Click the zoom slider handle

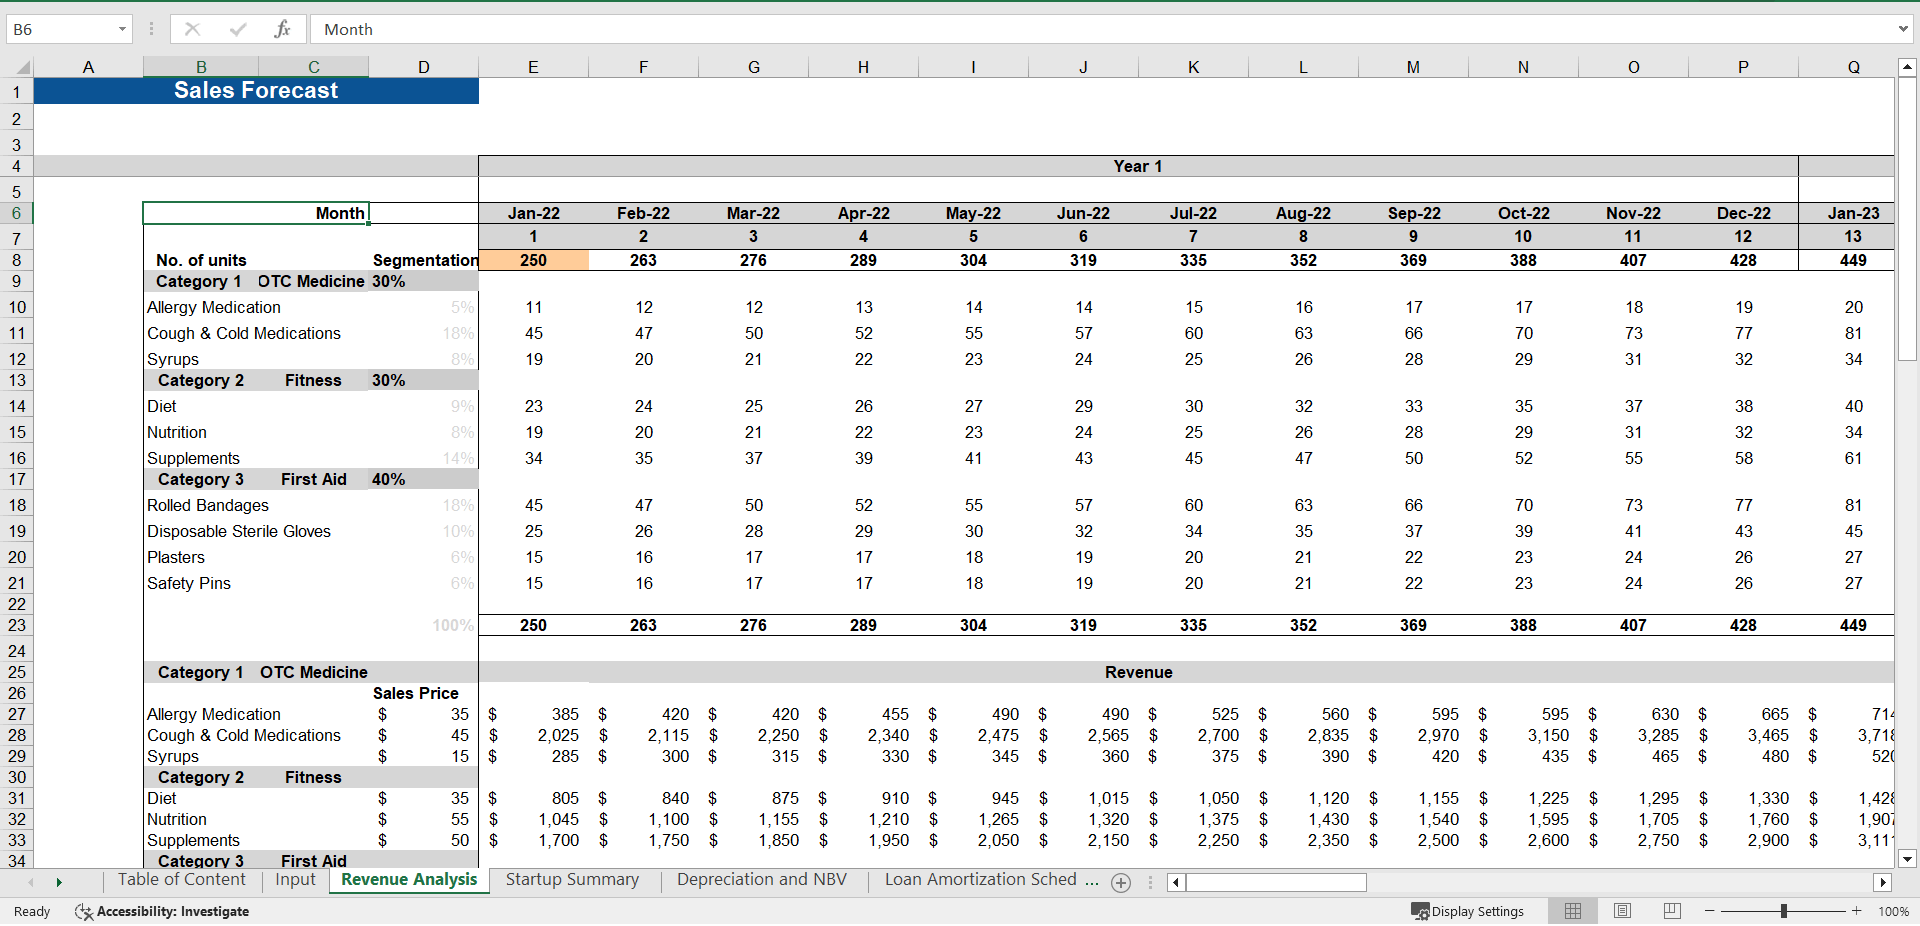1784,911
